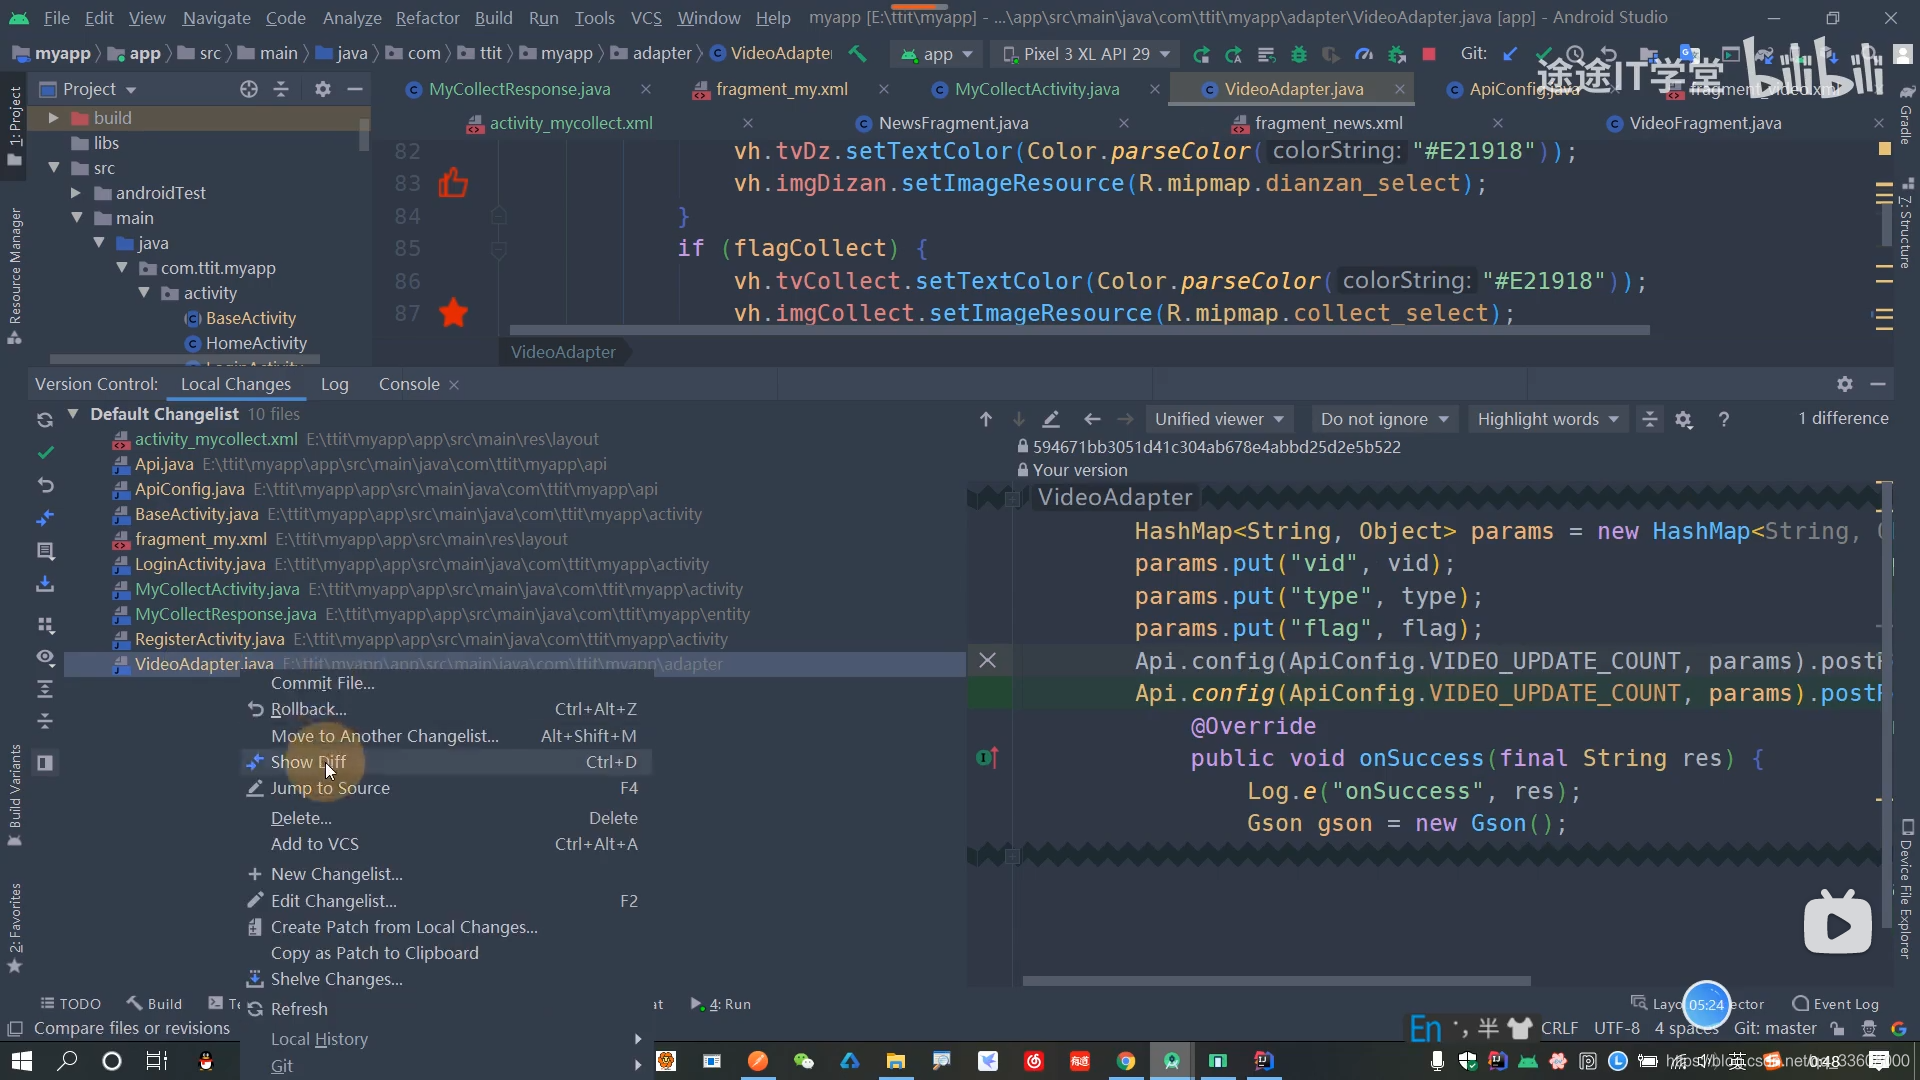Select 'Rollback...' from the context menu

click(307, 708)
